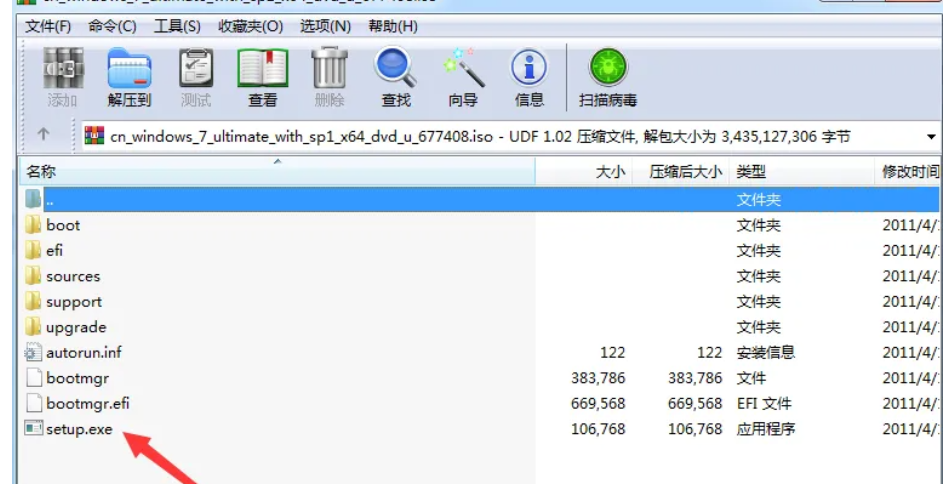Image resolution: width=947 pixels, height=484 pixels.
Task: Select the autorun.inf file name
Action: 83,352
